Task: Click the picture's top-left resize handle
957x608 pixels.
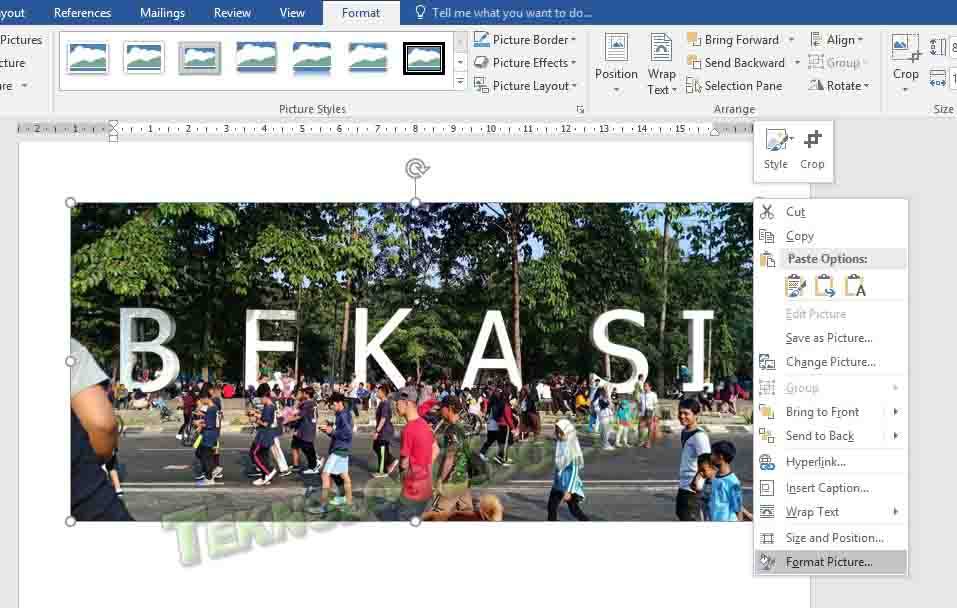Action: click(71, 203)
